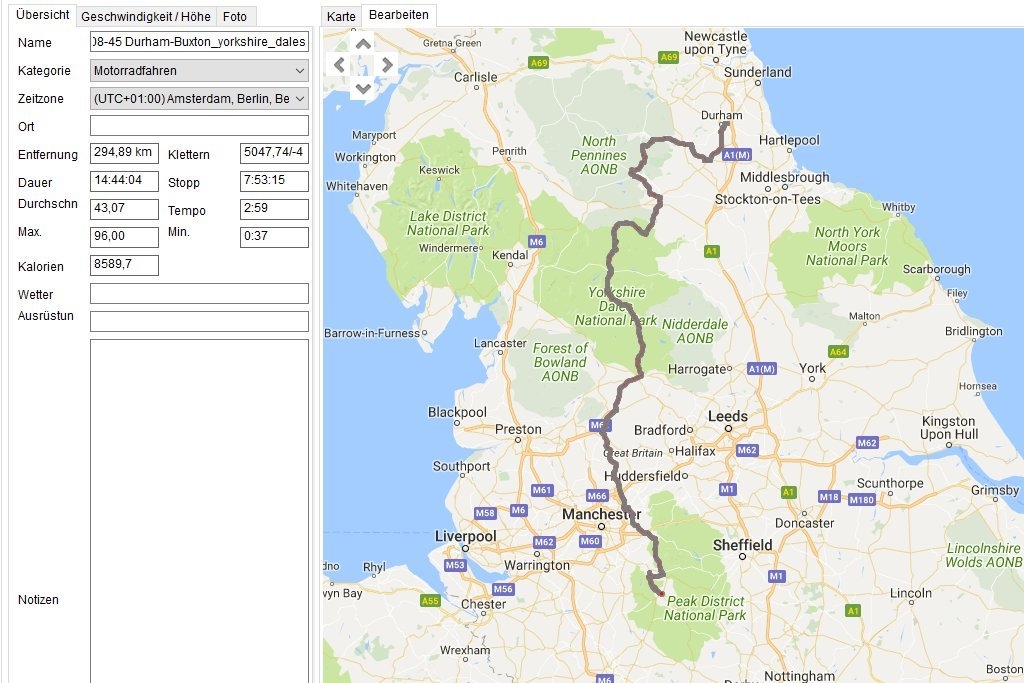Click the Kalorien value field
This screenshot has height=683, width=1024.
point(124,265)
